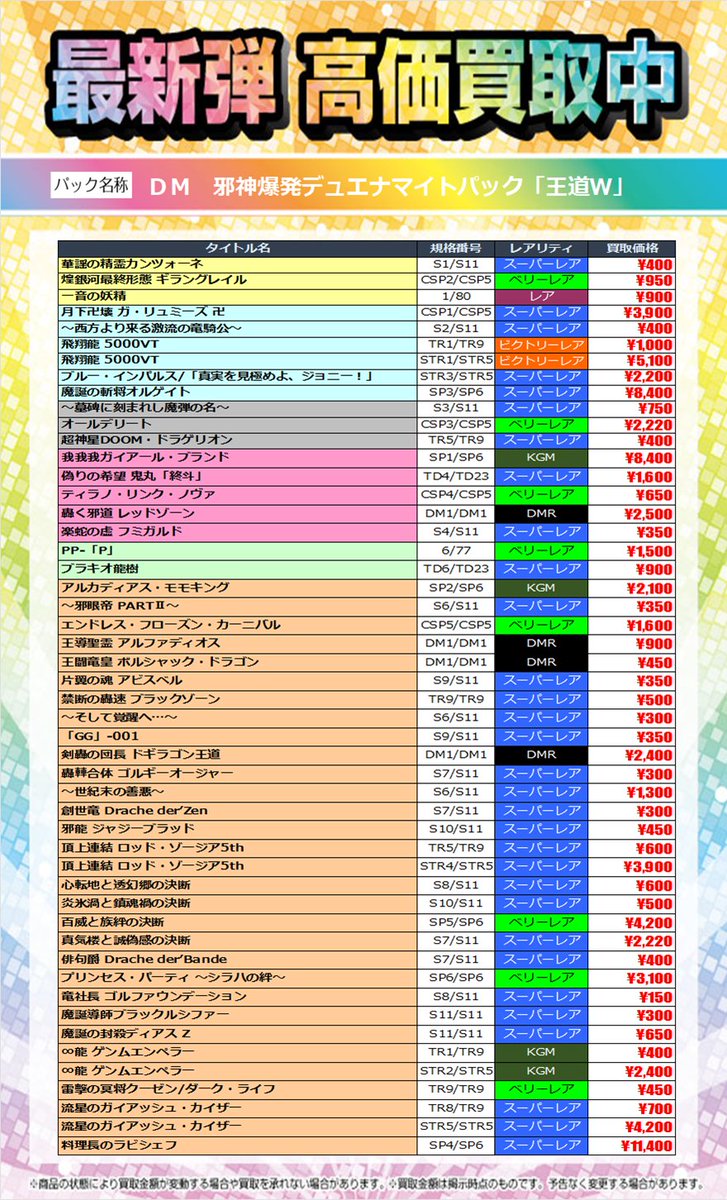
Task: Click the 規格番号 column header
Action: pyautogui.click(x=455, y=247)
